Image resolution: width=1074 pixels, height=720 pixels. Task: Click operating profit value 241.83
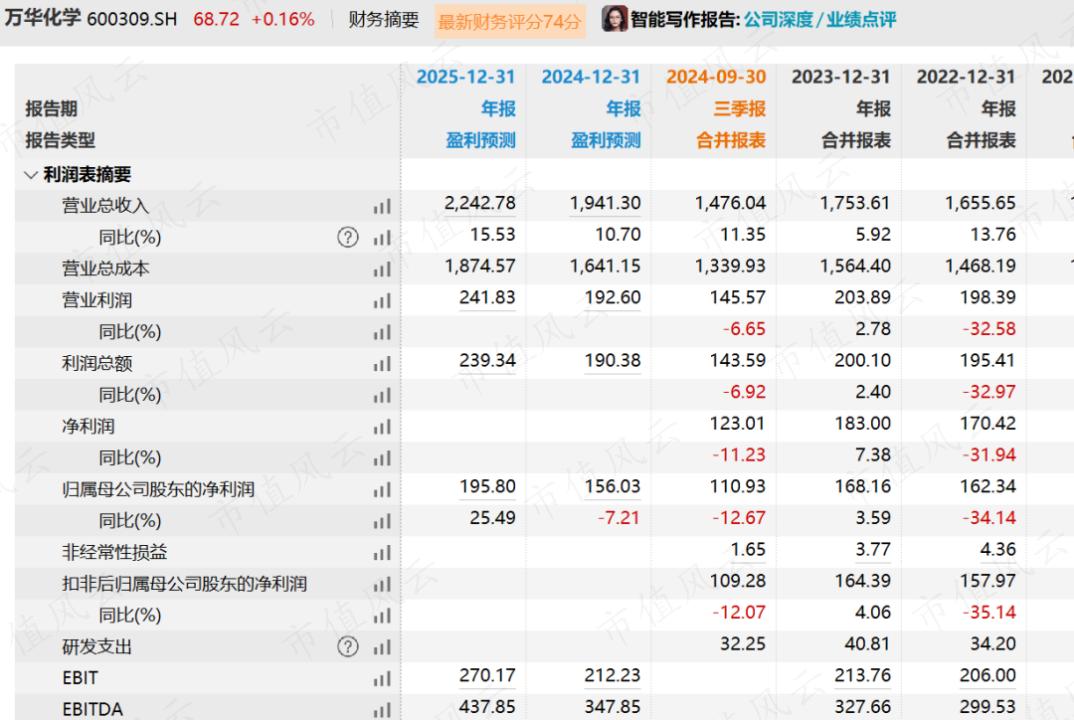click(487, 298)
